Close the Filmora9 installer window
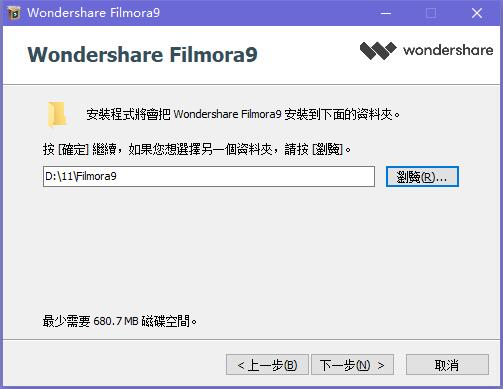The height and width of the screenshot is (389, 503). [477, 13]
